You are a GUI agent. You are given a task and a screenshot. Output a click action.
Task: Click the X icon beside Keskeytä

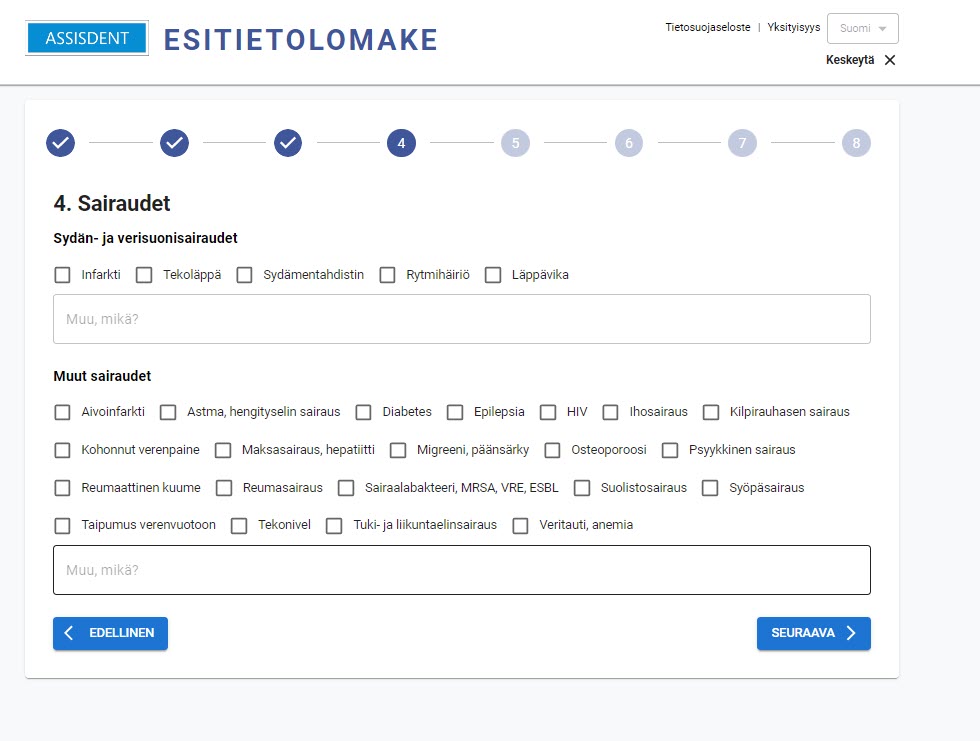point(890,60)
